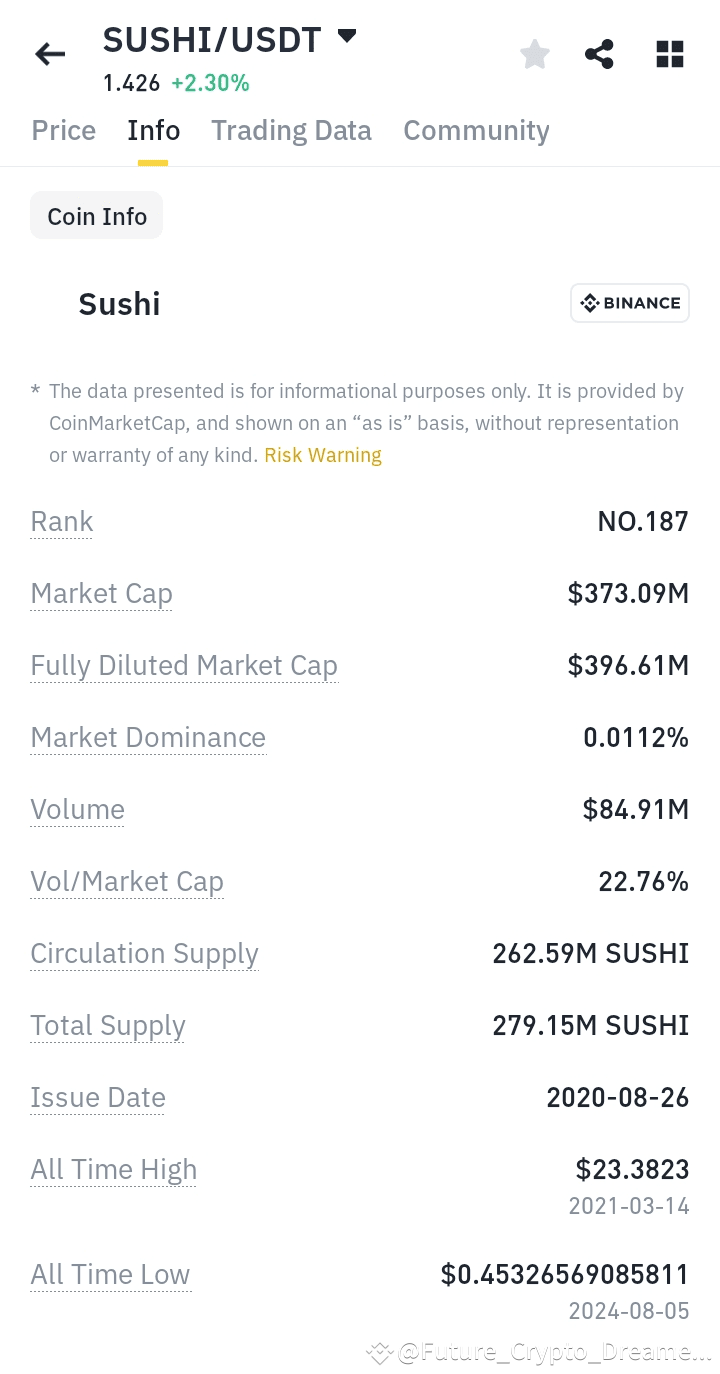
Task: Select the Info tab
Action: click(153, 131)
